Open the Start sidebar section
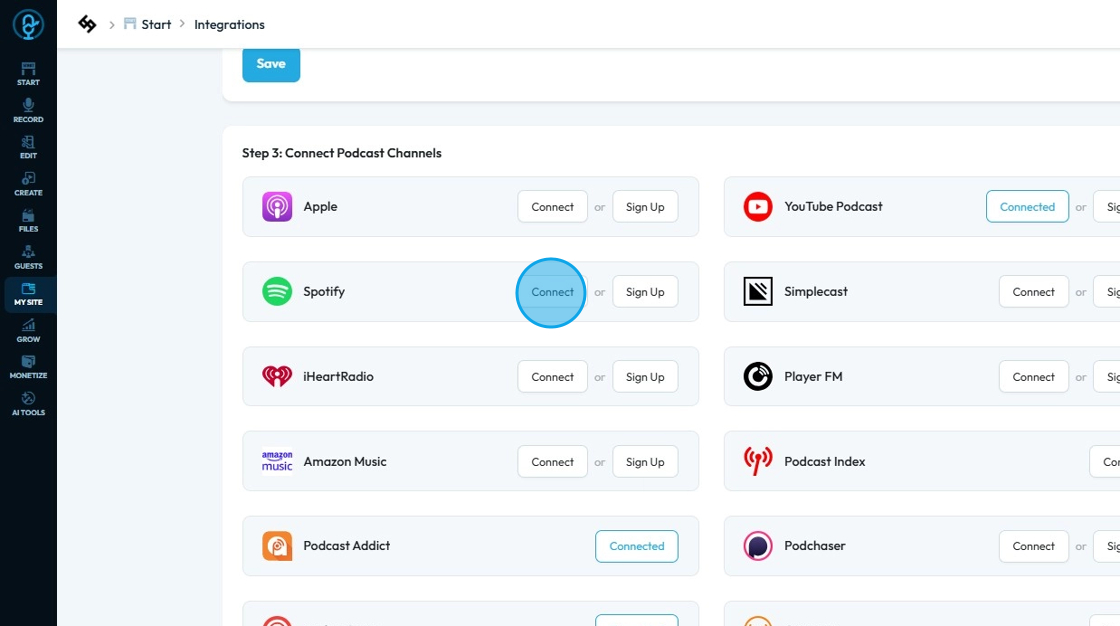The image size is (1120, 626). (28, 74)
